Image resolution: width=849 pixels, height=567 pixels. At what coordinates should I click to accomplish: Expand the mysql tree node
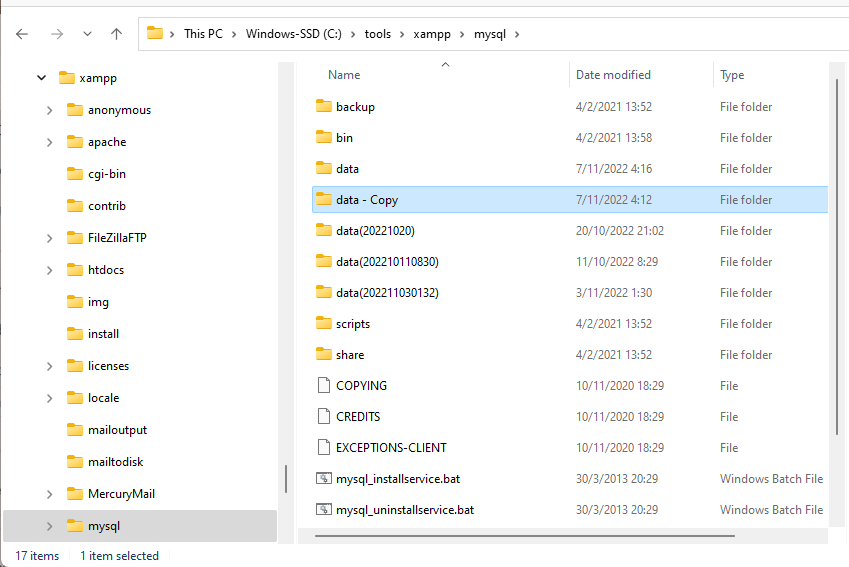50,526
